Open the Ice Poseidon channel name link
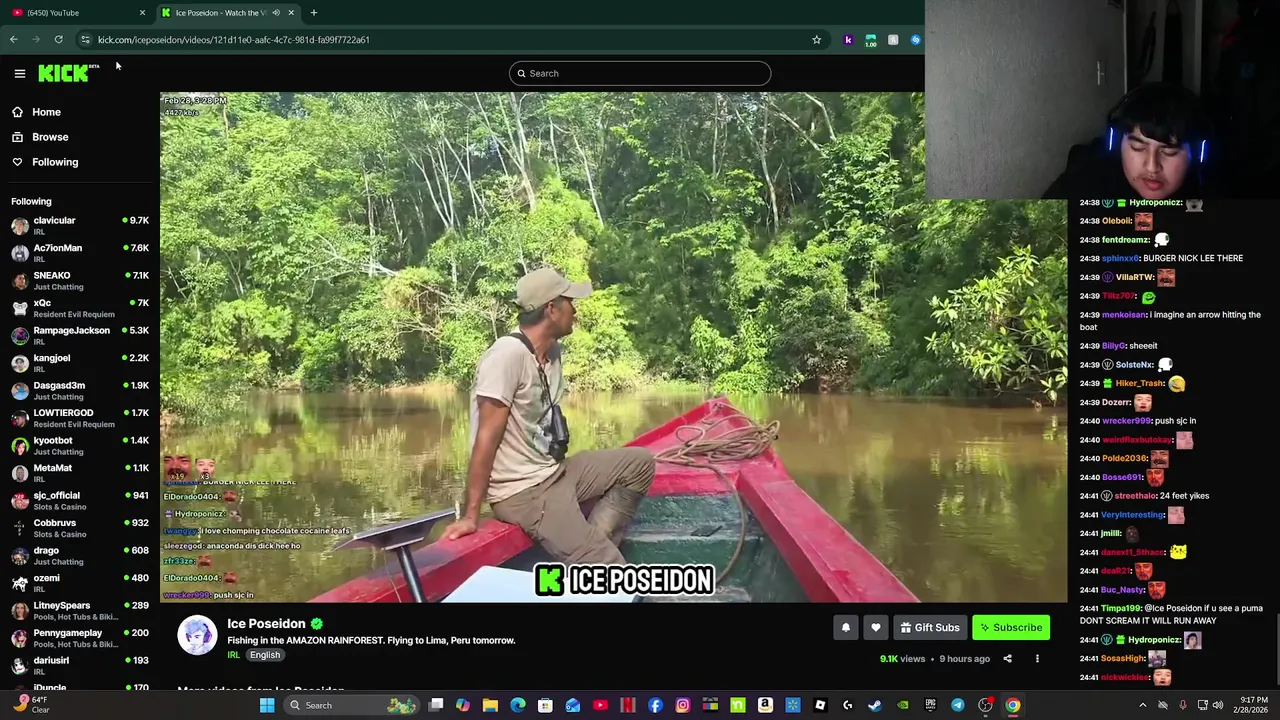1280x720 pixels. pos(266,624)
